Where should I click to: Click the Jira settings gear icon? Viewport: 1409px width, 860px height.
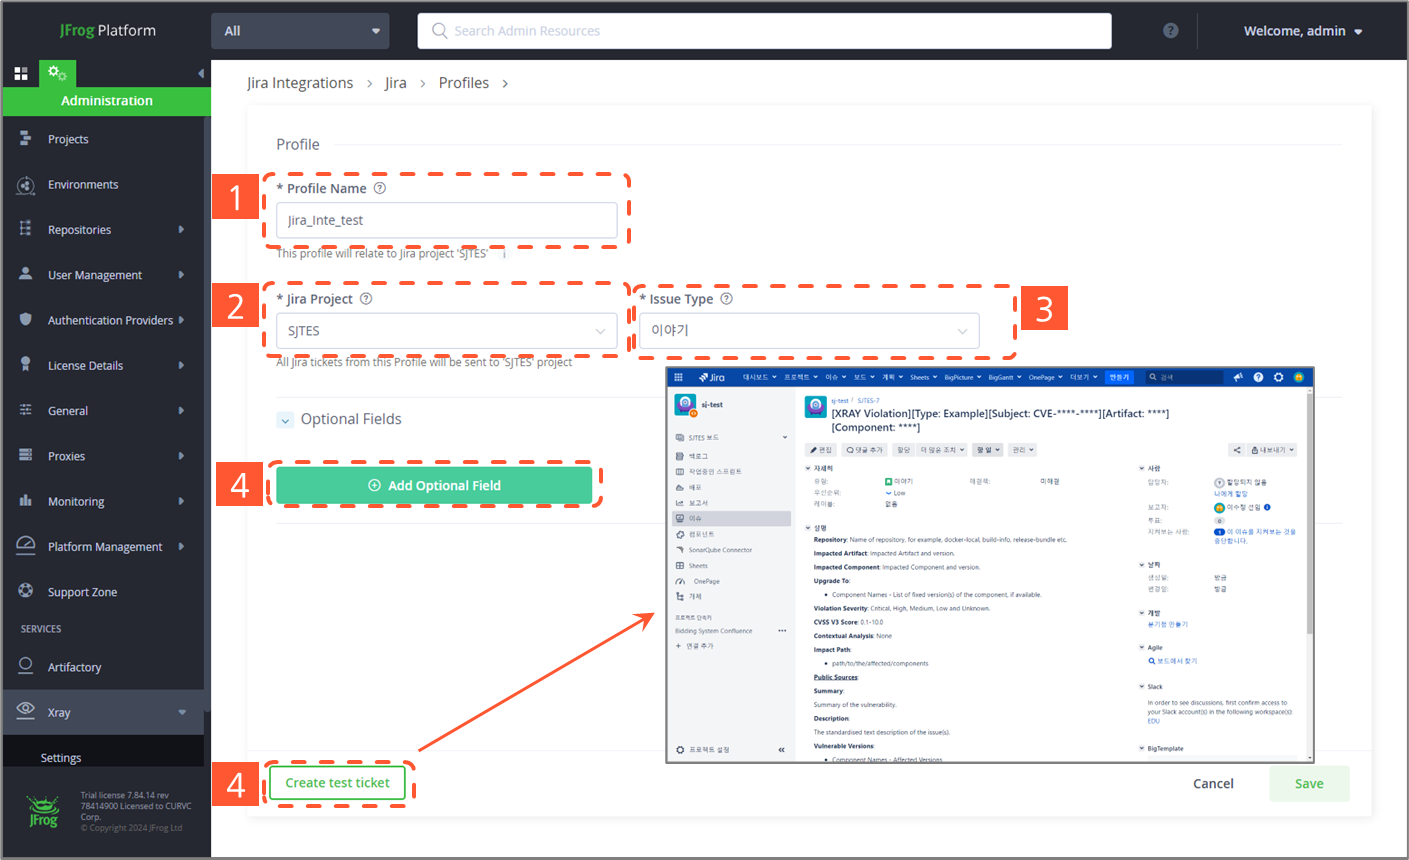point(1278,377)
